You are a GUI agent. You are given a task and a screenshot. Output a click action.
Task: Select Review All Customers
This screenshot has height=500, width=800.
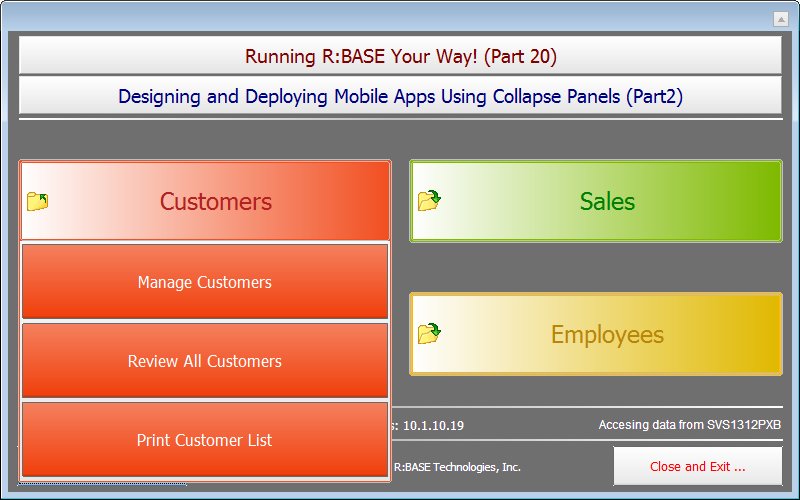(205, 361)
